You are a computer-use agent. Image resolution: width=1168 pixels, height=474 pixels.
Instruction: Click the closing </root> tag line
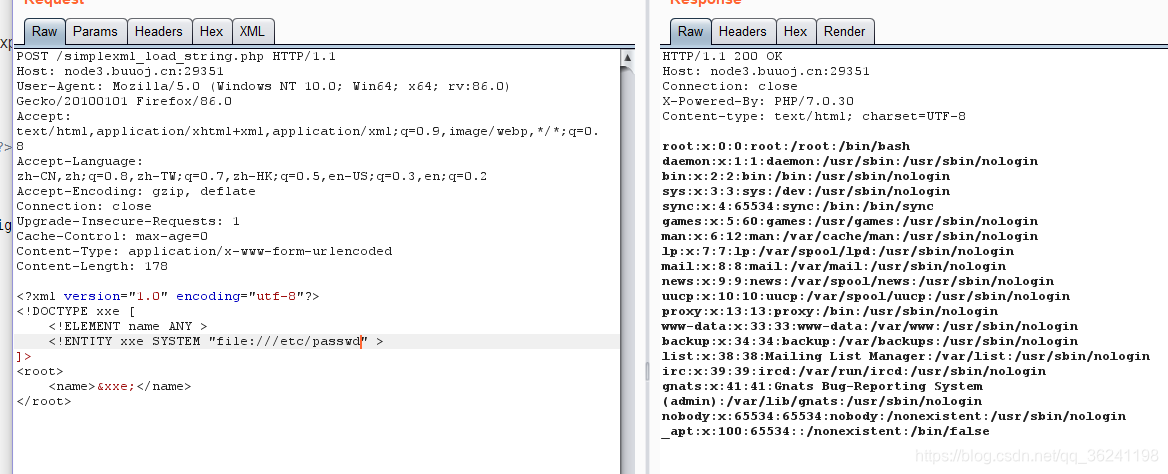pyautogui.click(x=44, y=401)
